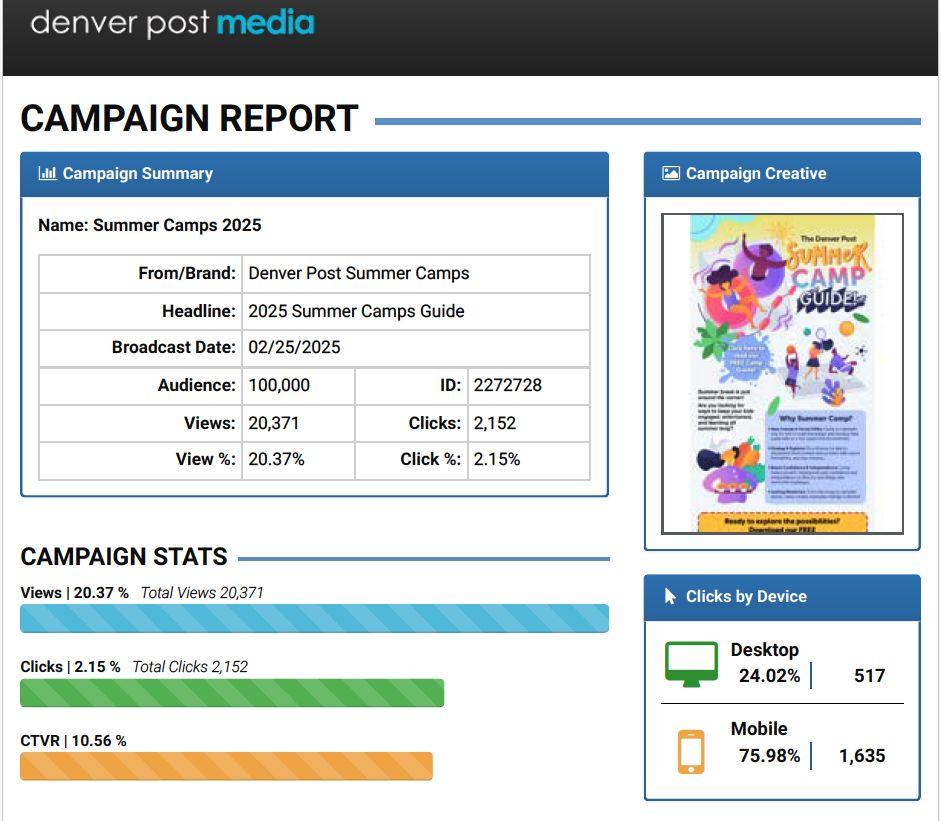Click the green desktop monitor icon
The image size is (941, 821).
(691, 664)
